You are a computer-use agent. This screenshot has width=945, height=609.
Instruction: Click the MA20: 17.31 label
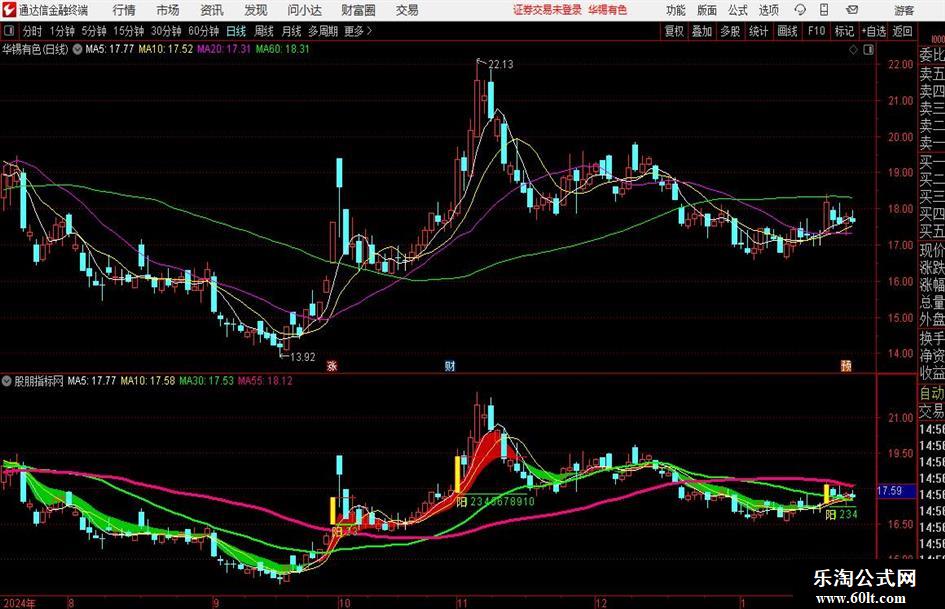pyautogui.click(x=224, y=49)
